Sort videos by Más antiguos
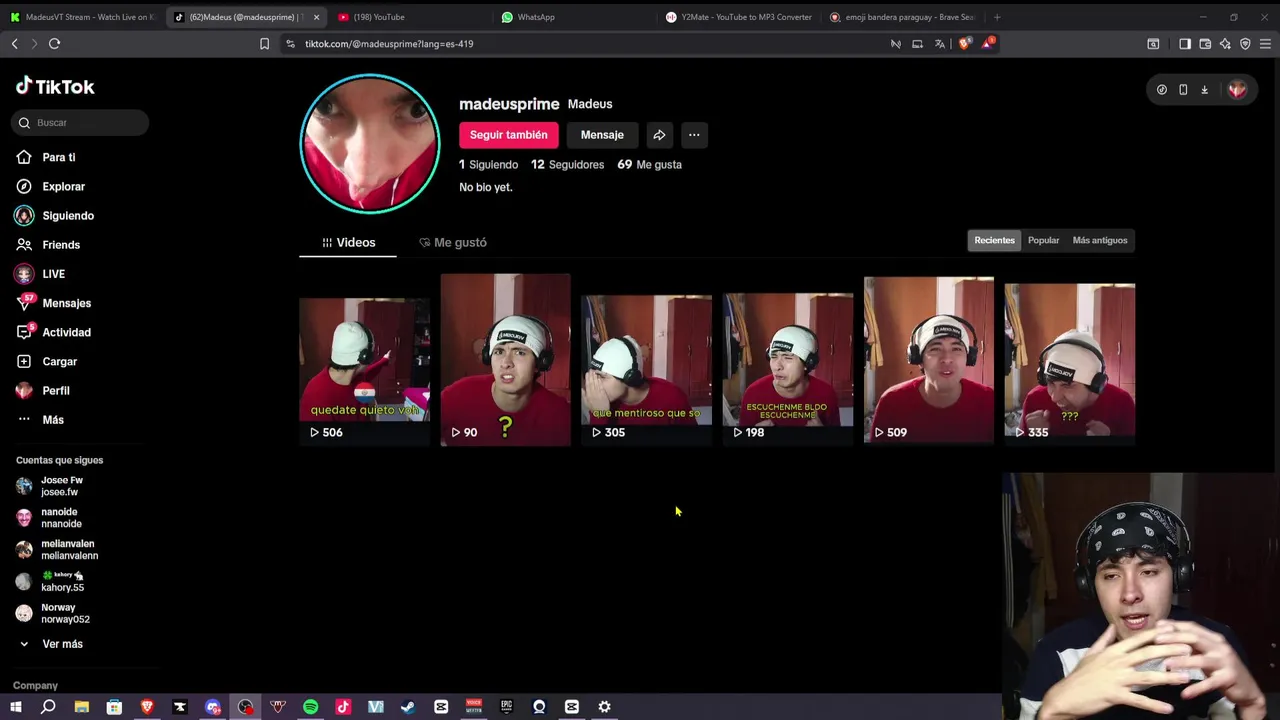This screenshot has width=1280, height=720. pos(1099,240)
